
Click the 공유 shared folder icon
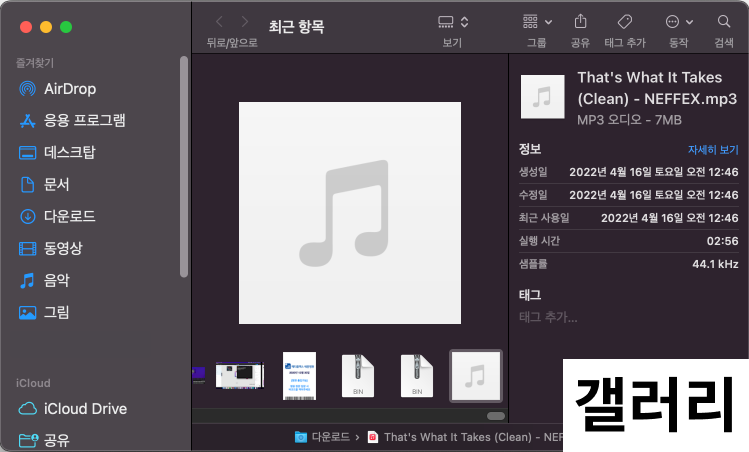28,440
